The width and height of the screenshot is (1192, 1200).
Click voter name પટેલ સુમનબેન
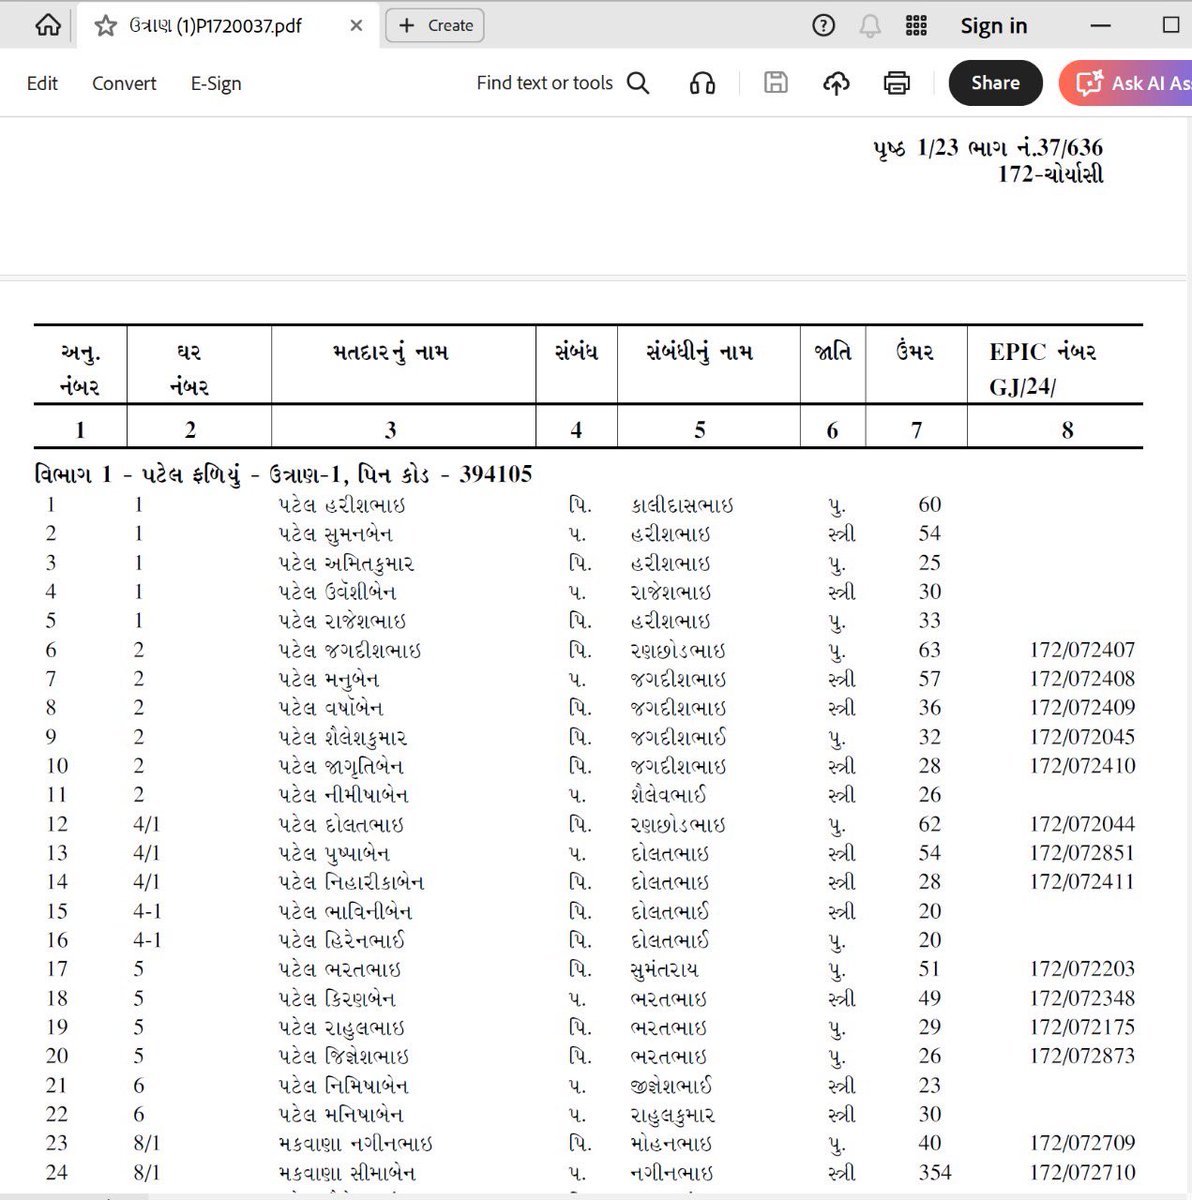pos(335,534)
